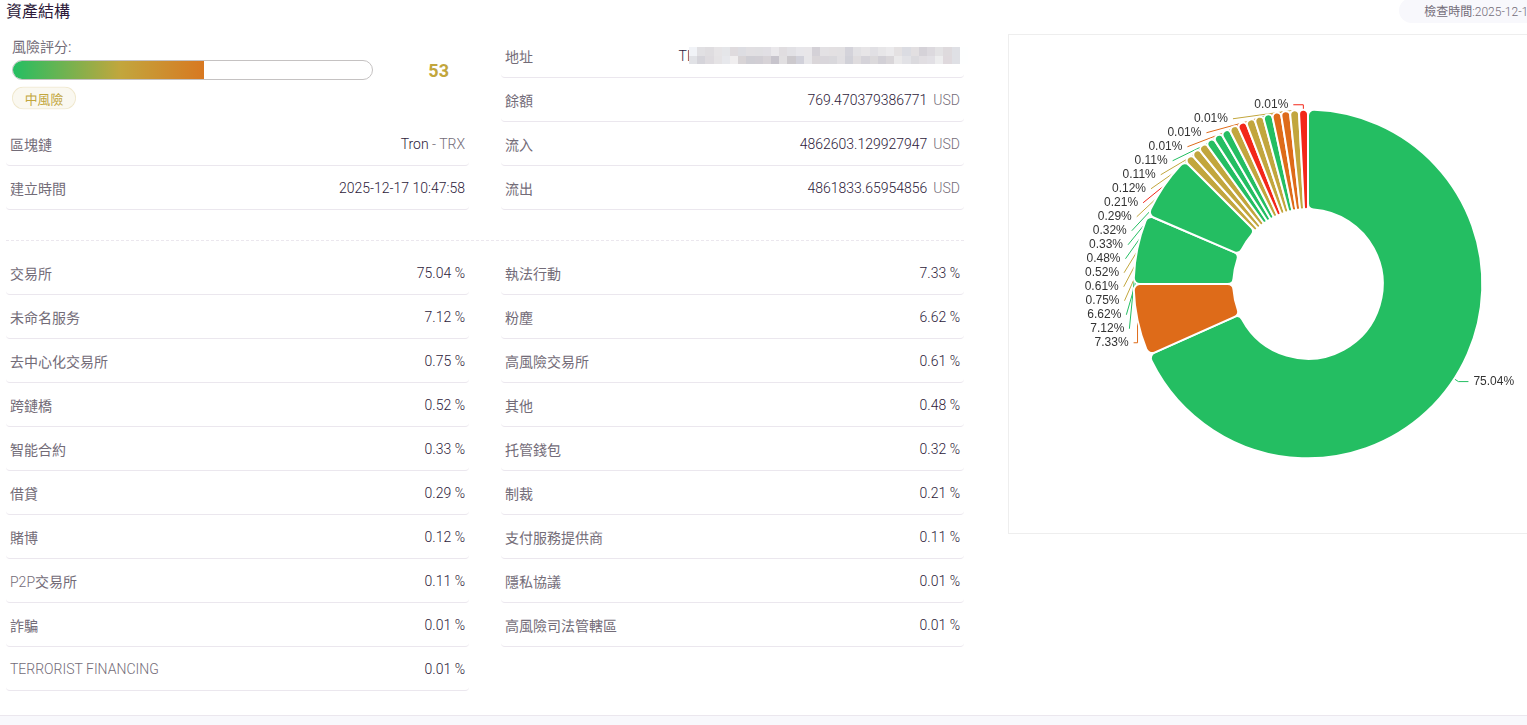Screen dimensions: 1527x725
Task: Click the 流入 inflow amount
Action: (x=863, y=144)
